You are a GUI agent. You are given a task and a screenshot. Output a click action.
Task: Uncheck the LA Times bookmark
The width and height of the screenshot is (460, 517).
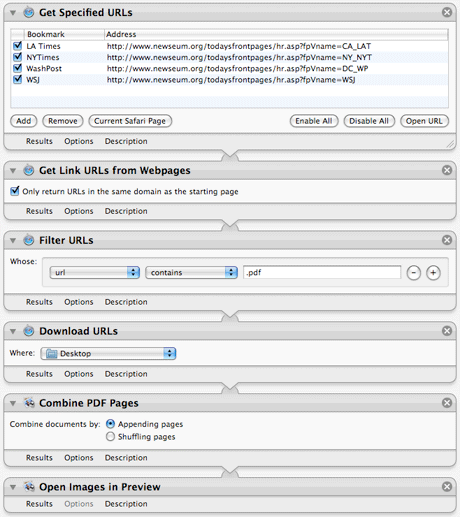(17, 46)
